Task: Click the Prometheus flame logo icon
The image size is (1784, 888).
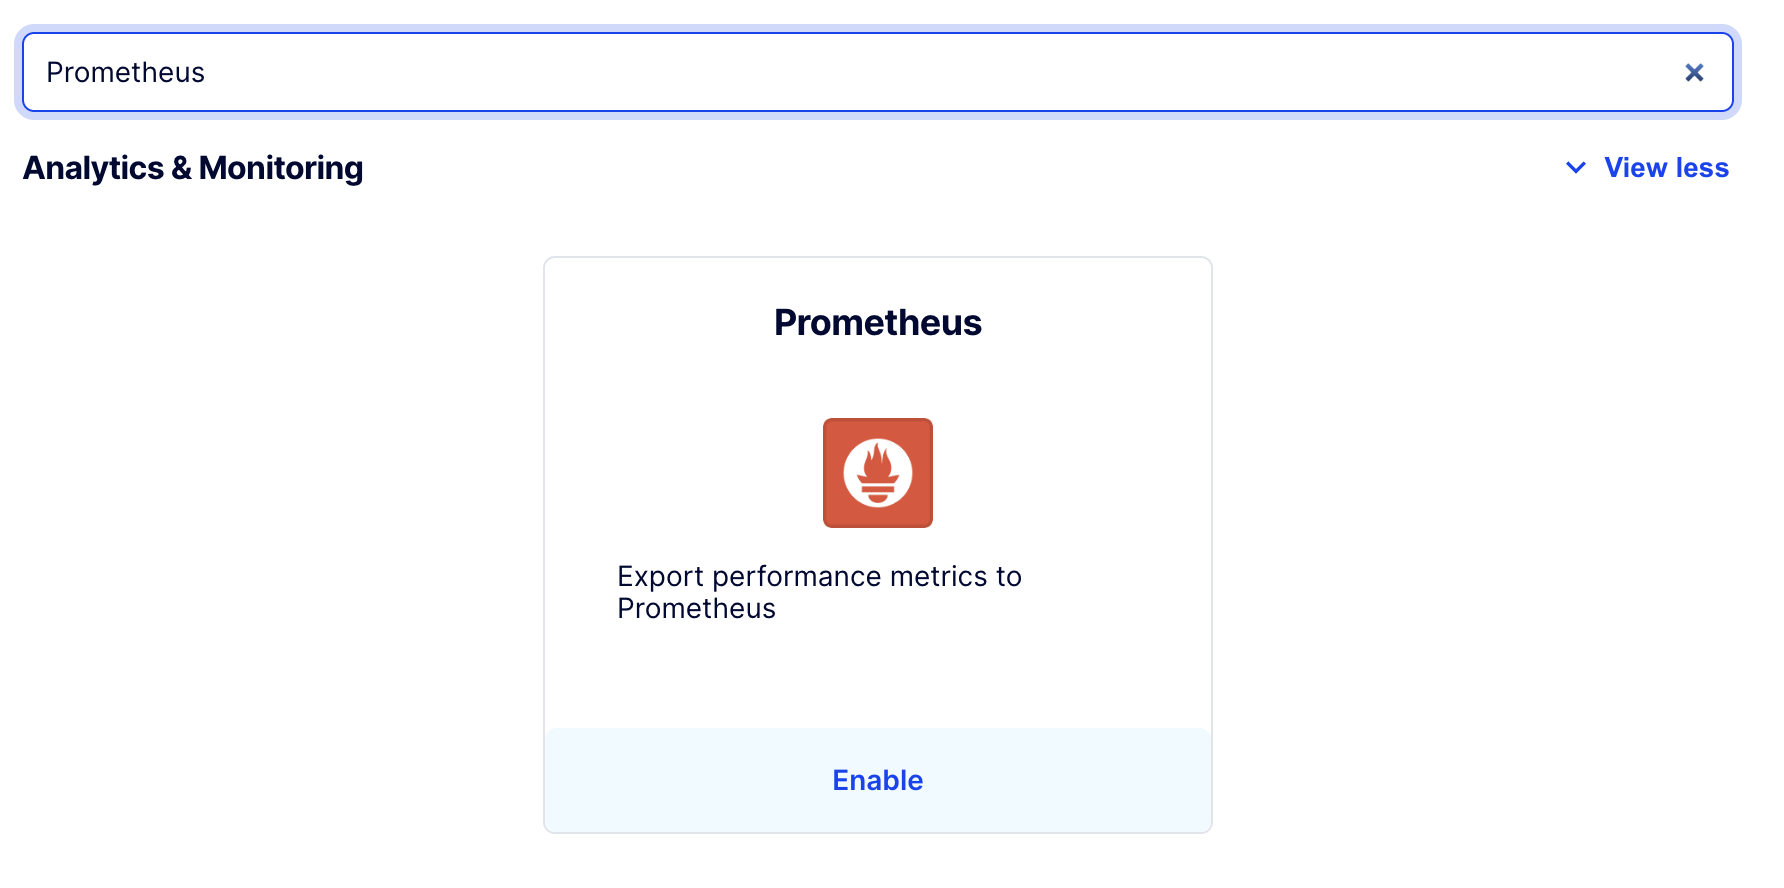Action: 877,473
